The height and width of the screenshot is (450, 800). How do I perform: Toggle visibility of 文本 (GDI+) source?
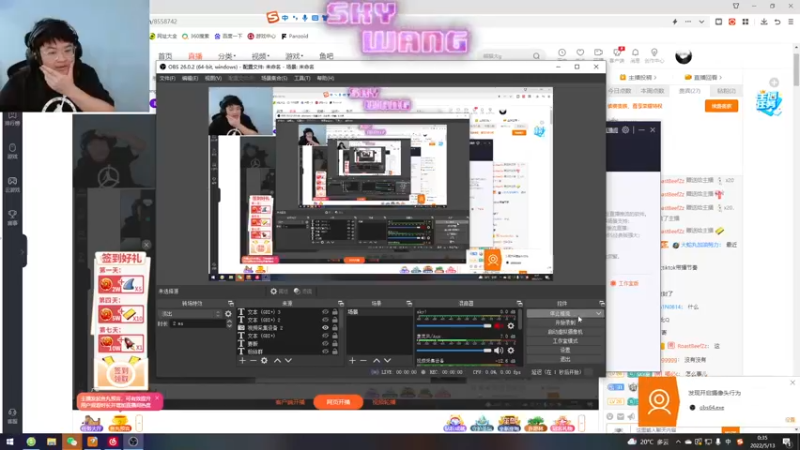pos(325,336)
